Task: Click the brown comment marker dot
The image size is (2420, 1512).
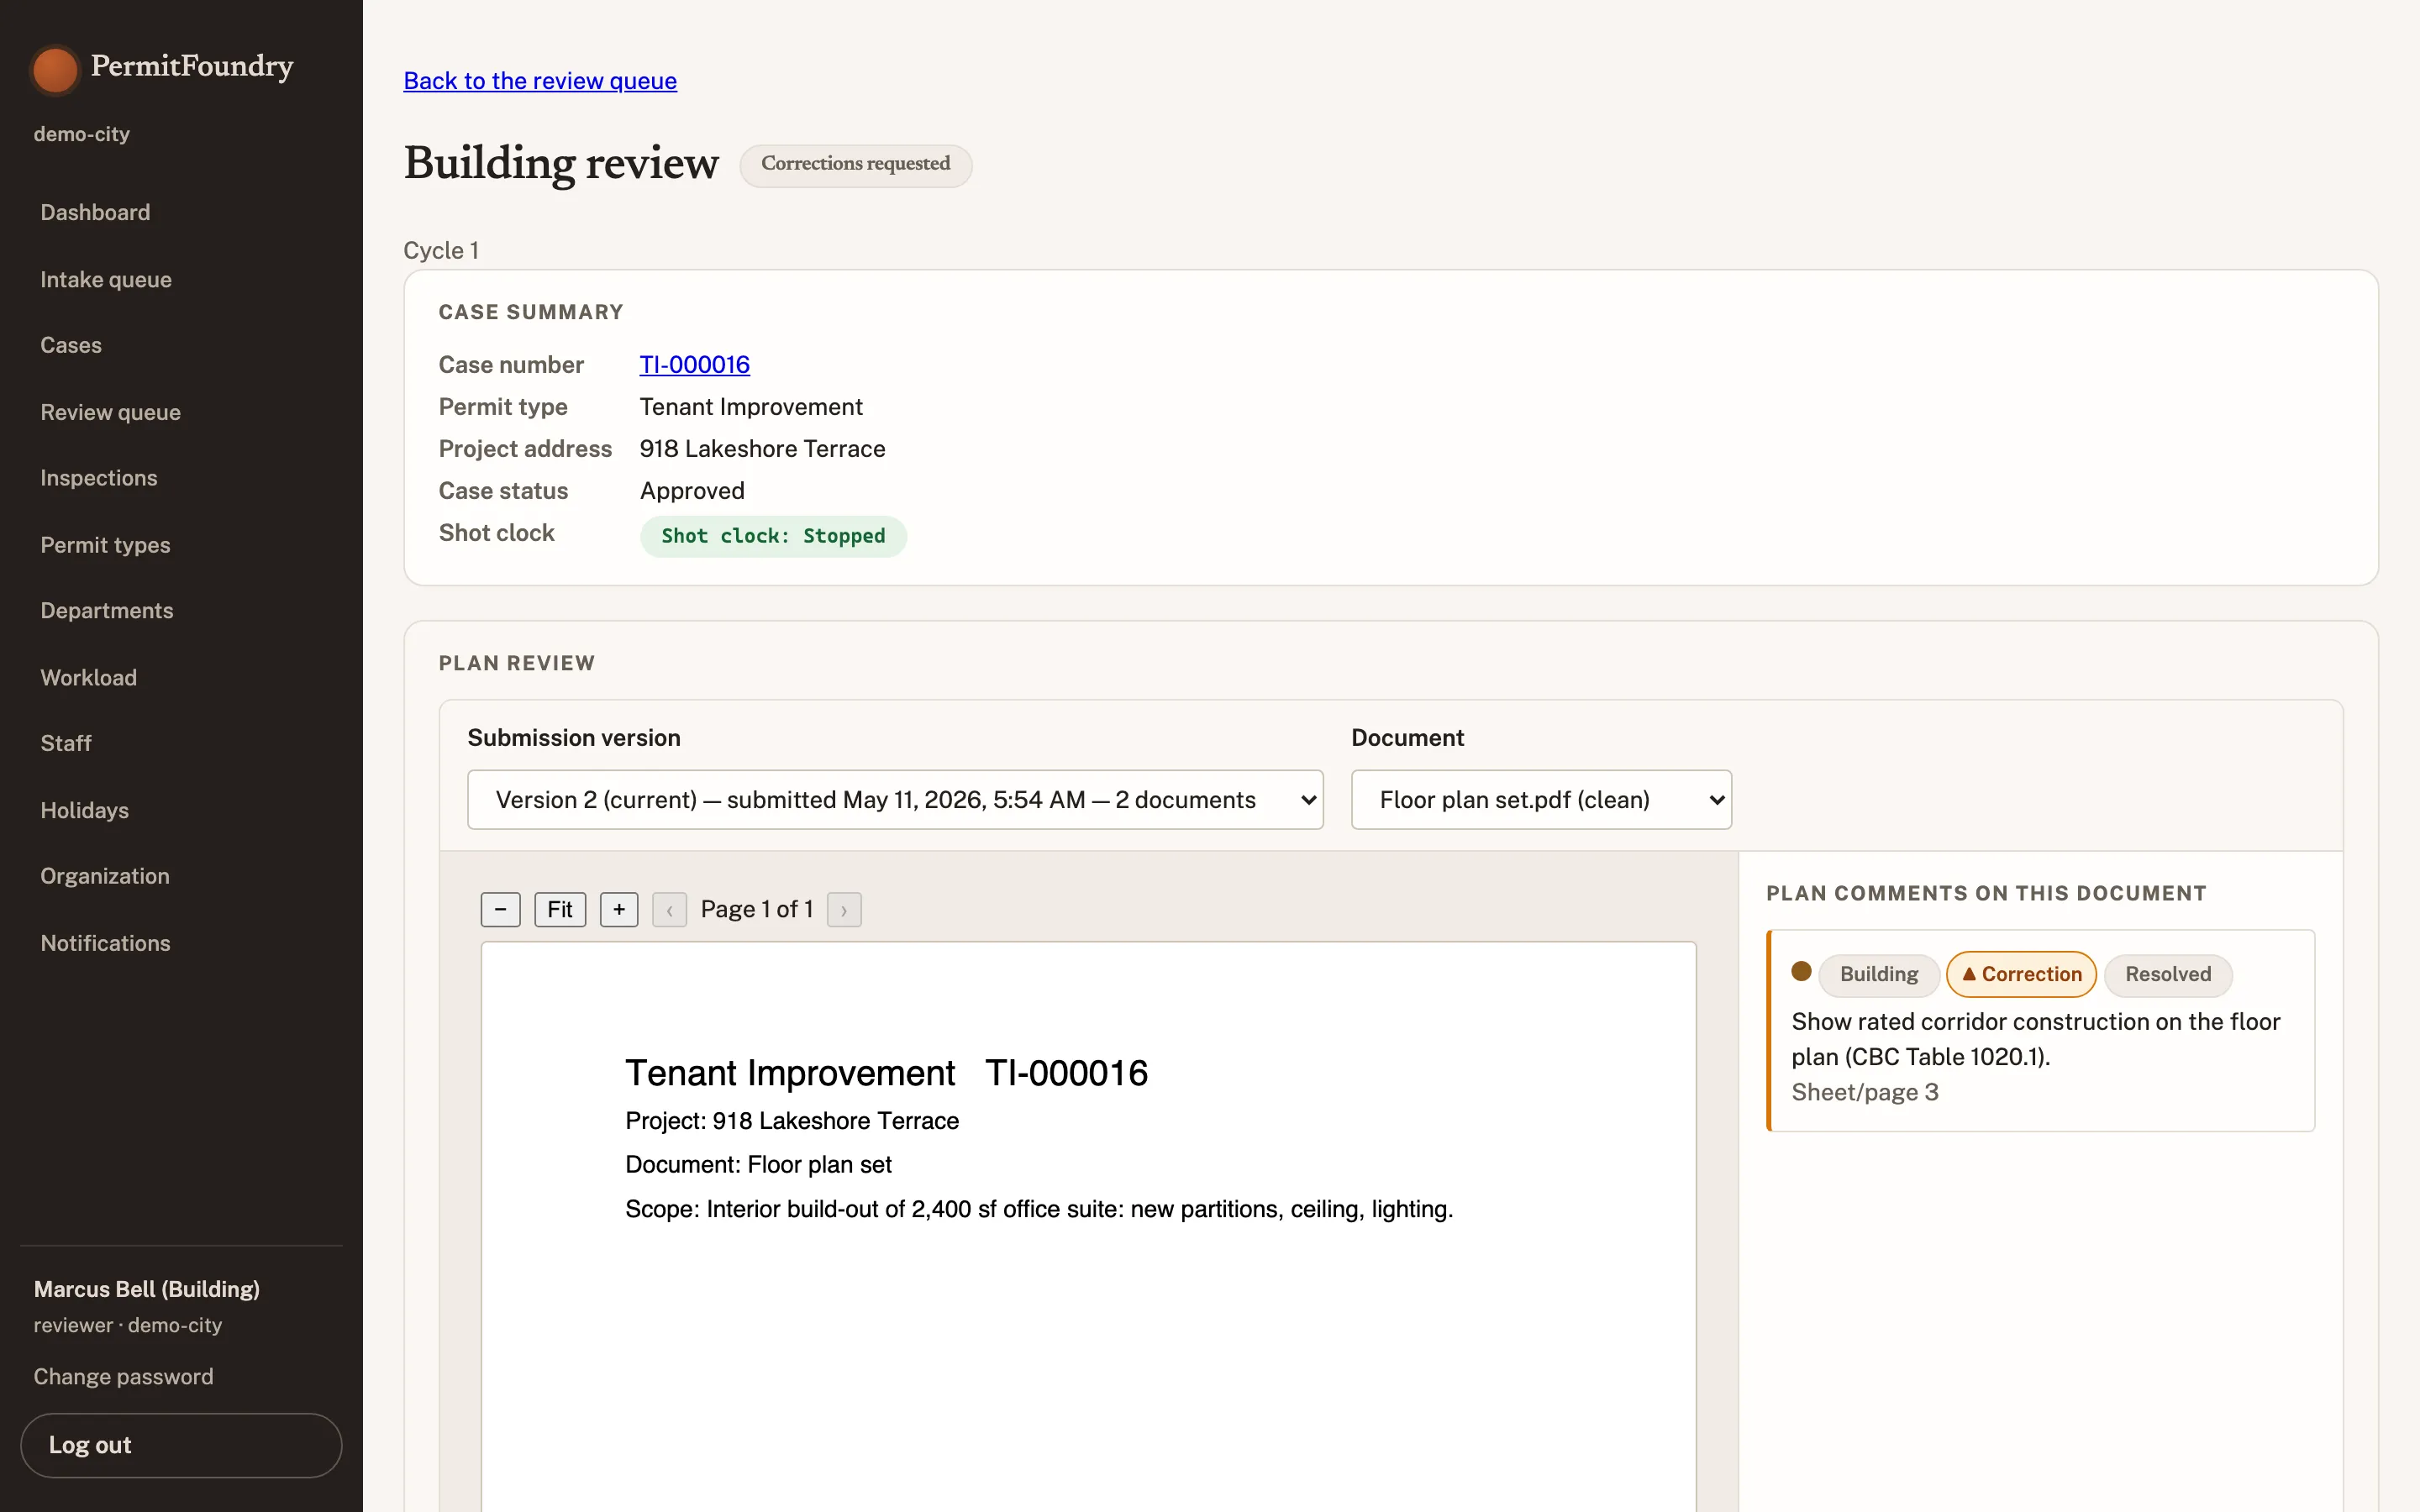Action: tap(1801, 971)
